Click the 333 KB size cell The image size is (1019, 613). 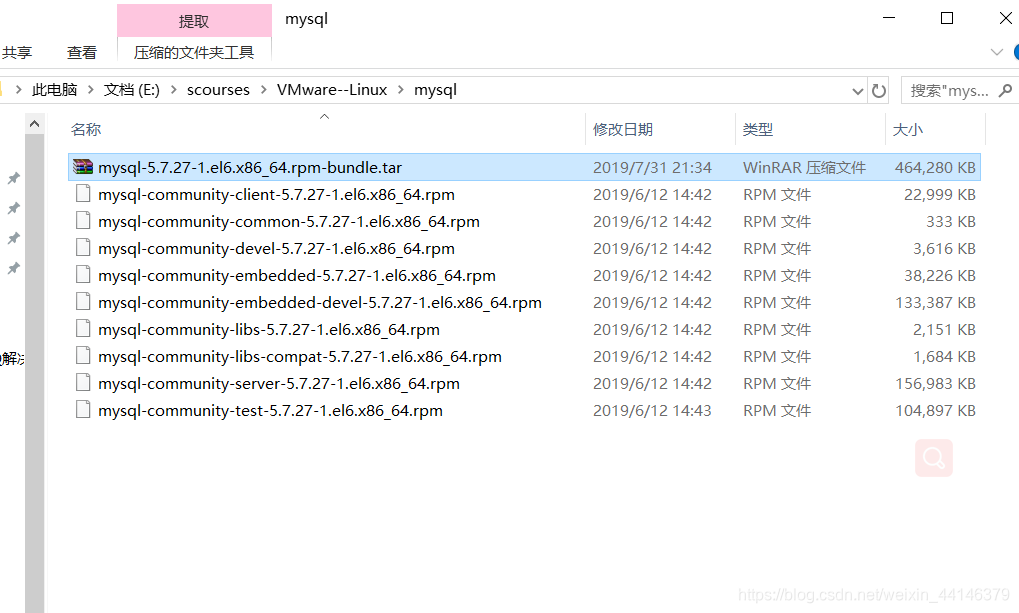951,222
